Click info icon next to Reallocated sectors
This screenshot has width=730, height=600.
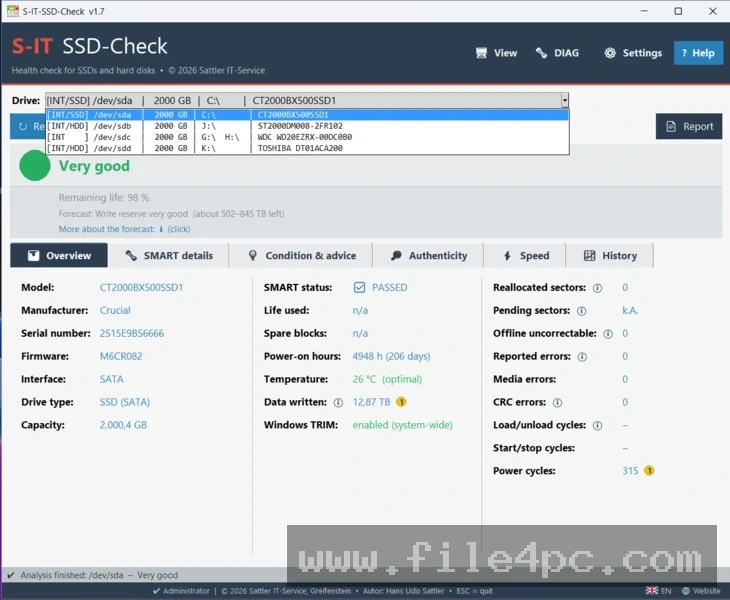click(597, 288)
